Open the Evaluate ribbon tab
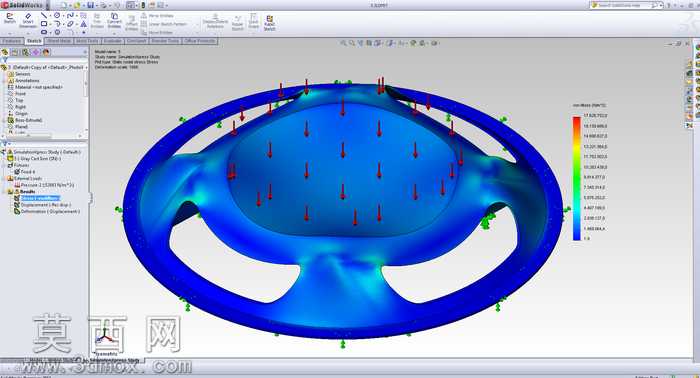The image size is (700, 378). [112, 41]
